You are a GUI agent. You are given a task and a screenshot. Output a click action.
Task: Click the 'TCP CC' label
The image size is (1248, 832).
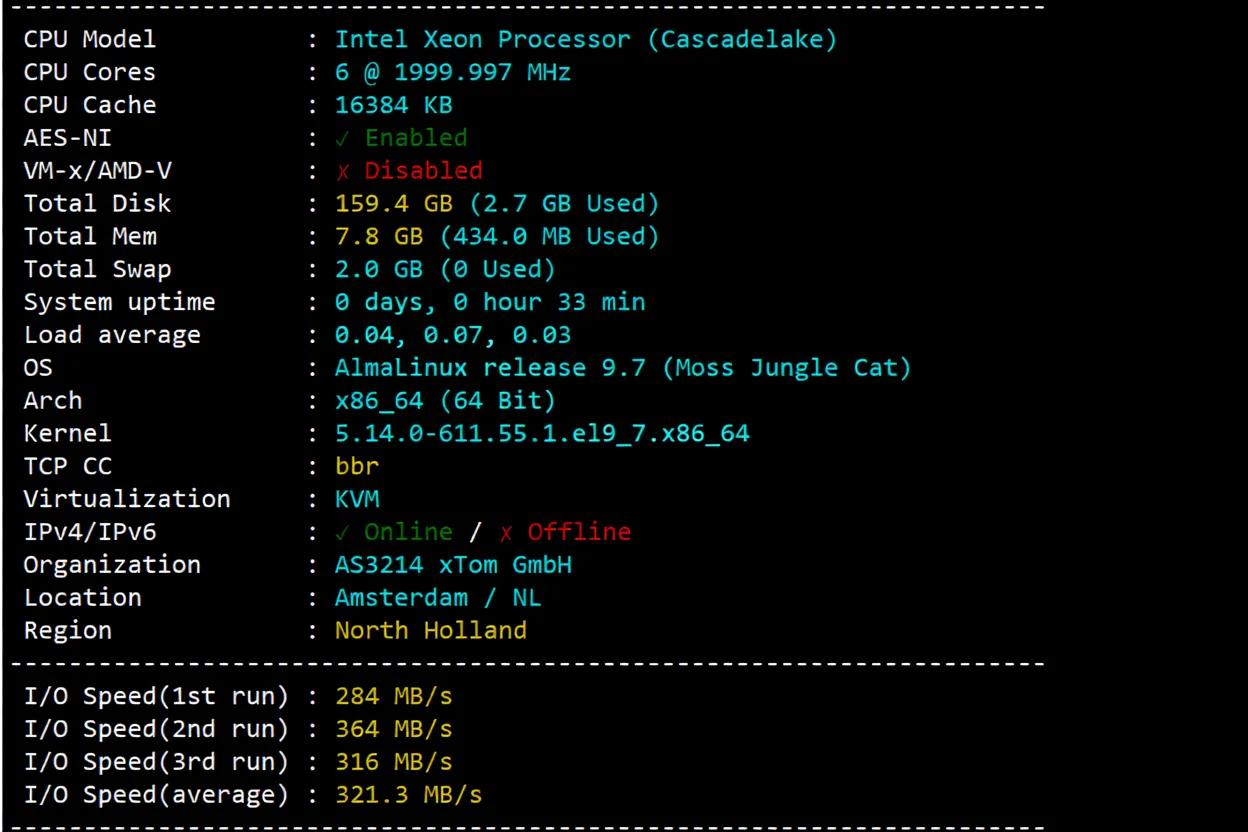68,467
